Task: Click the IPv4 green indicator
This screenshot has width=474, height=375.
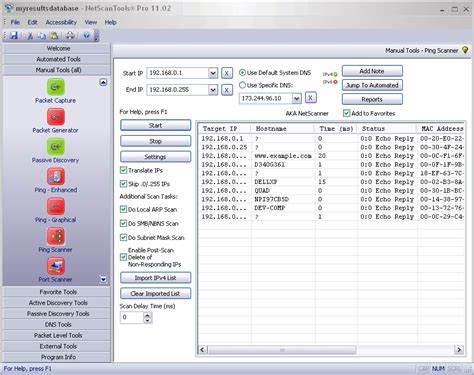Action: pos(335,74)
